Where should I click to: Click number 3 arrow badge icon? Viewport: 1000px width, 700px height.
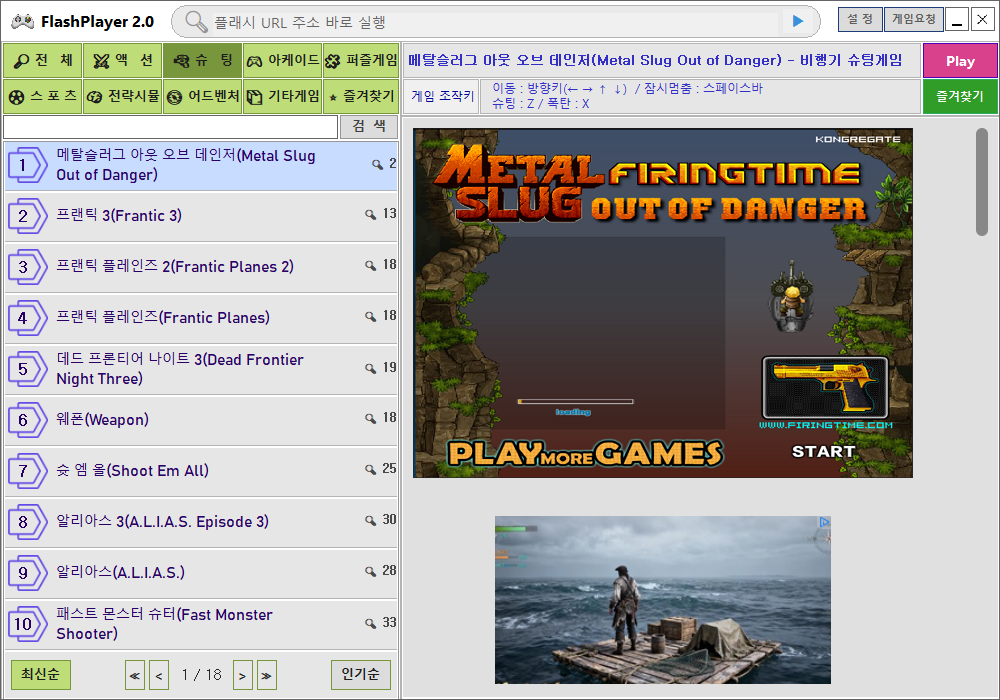pyautogui.click(x=27, y=267)
